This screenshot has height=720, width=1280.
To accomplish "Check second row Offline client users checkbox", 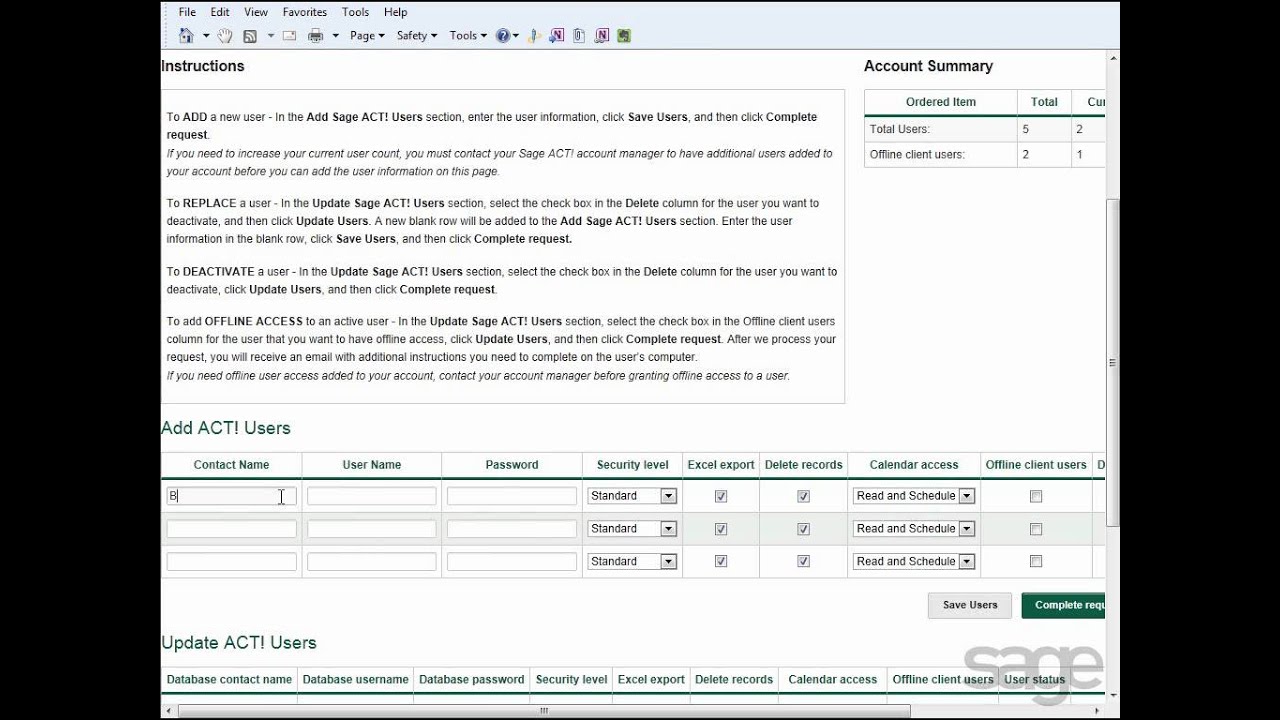I will click(x=1036, y=529).
